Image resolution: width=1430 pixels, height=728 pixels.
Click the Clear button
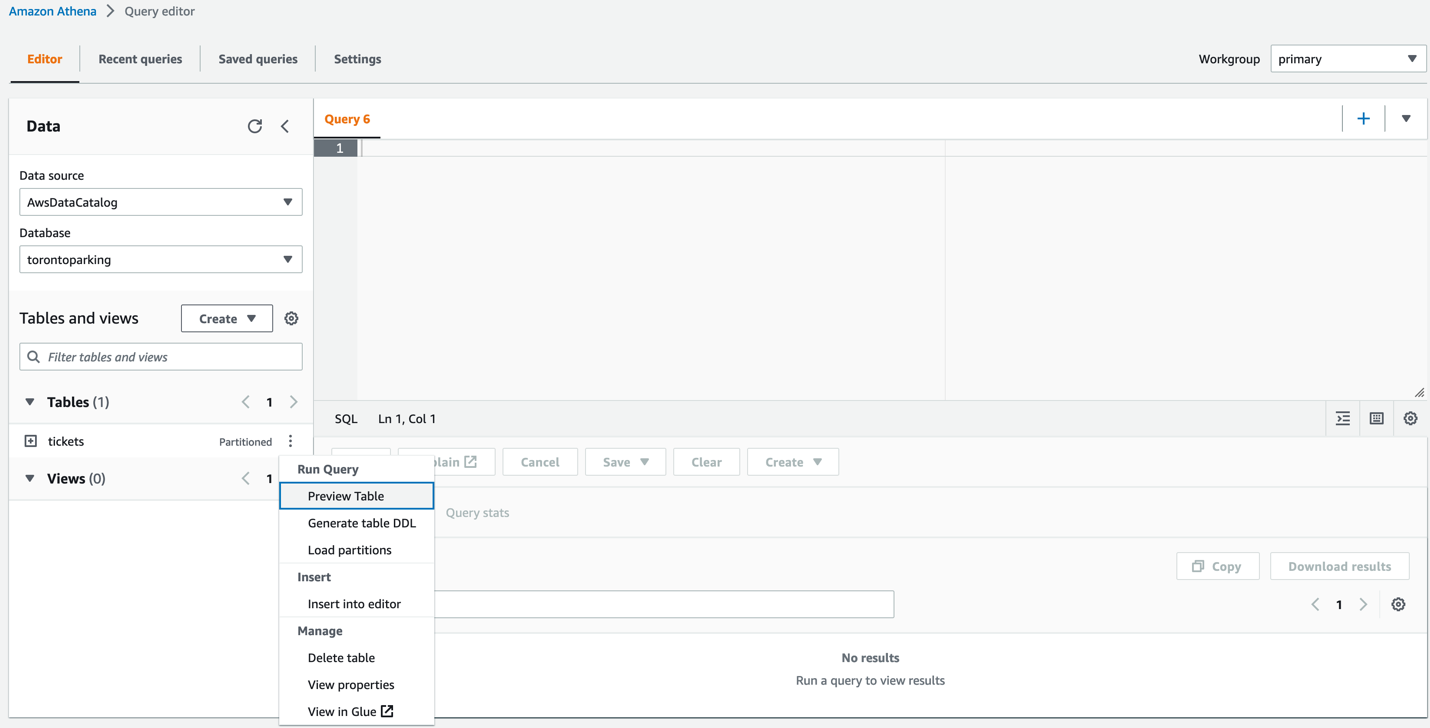coord(706,462)
